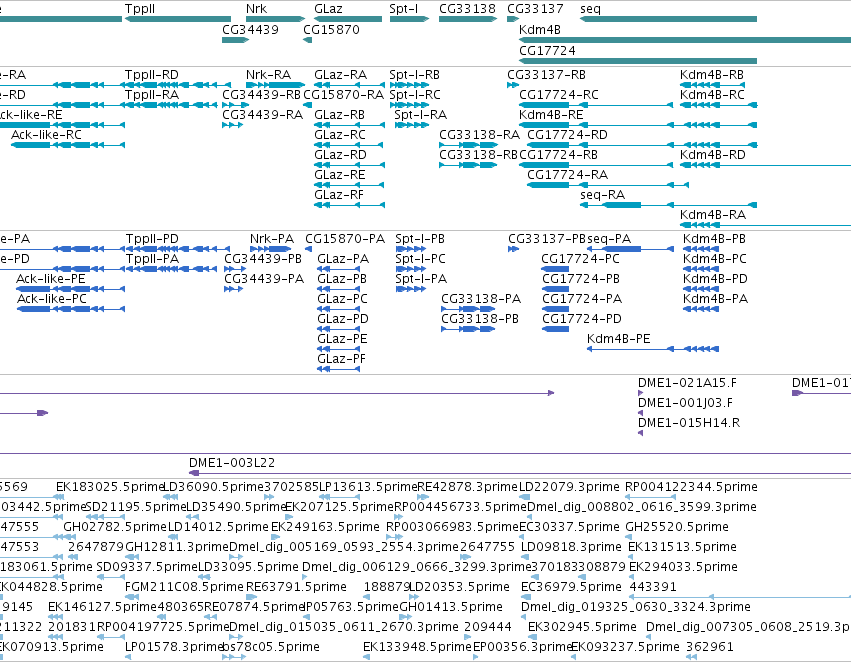Click the Spt-I gene label
Screen dimensions: 851x662
[404, 9]
